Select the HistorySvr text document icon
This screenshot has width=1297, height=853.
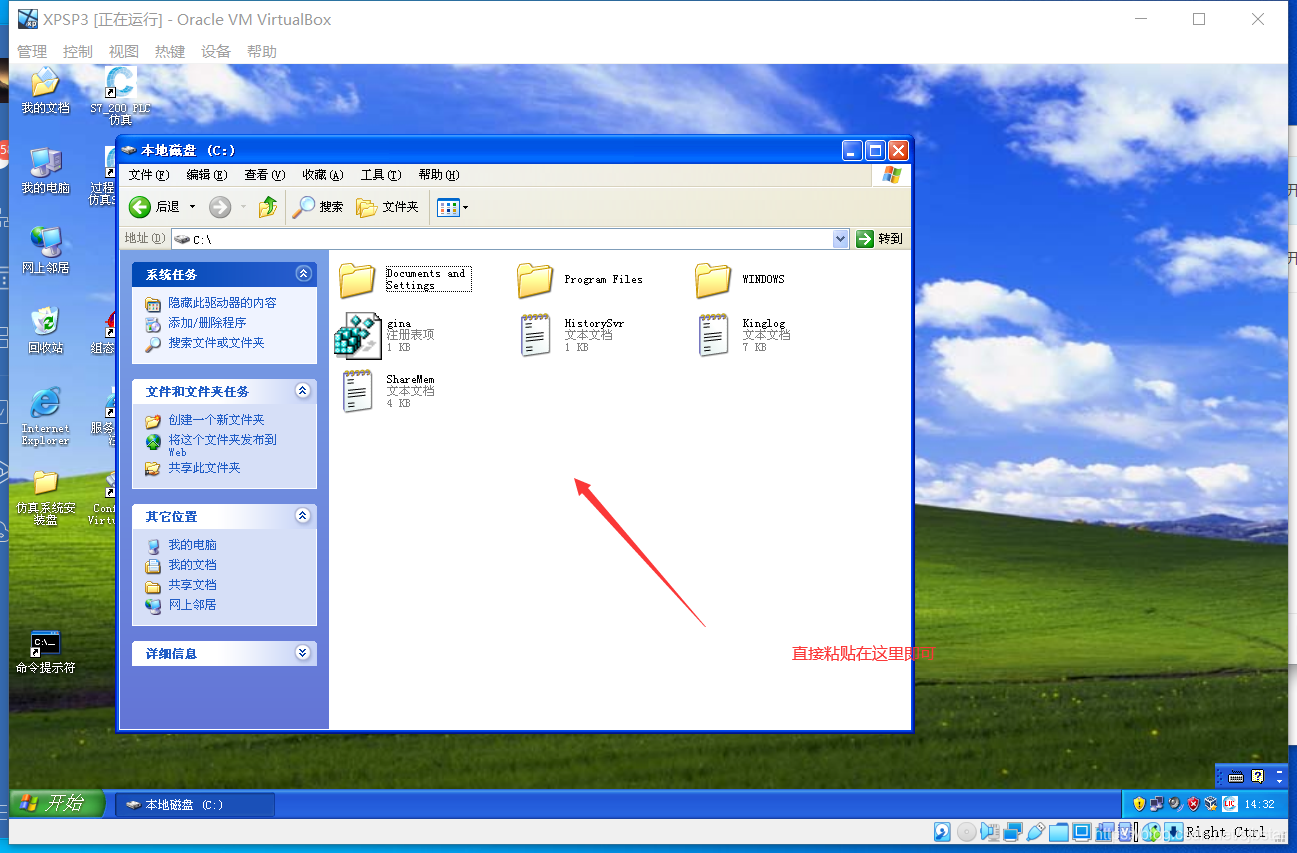pyautogui.click(x=536, y=335)
